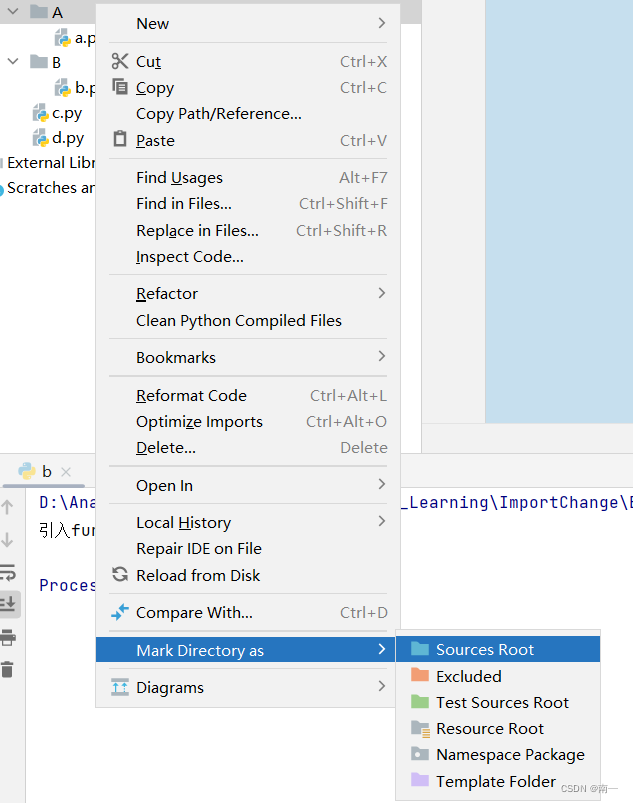This screenshot has height=803, width=633.
Task: Mark directory as Sources Root
Action: tap(498, 649)
